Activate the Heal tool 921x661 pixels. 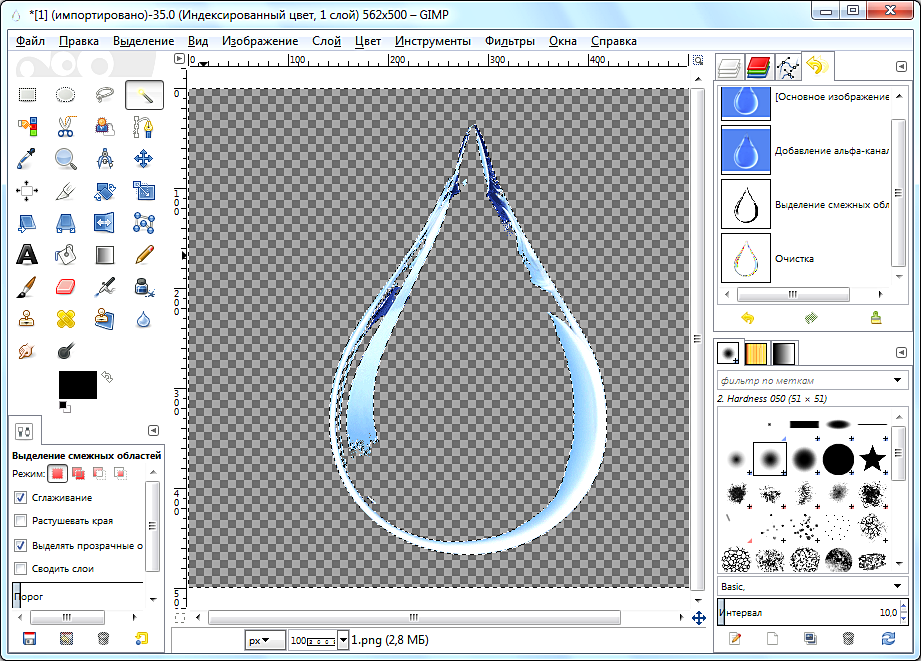coord(66,319)
